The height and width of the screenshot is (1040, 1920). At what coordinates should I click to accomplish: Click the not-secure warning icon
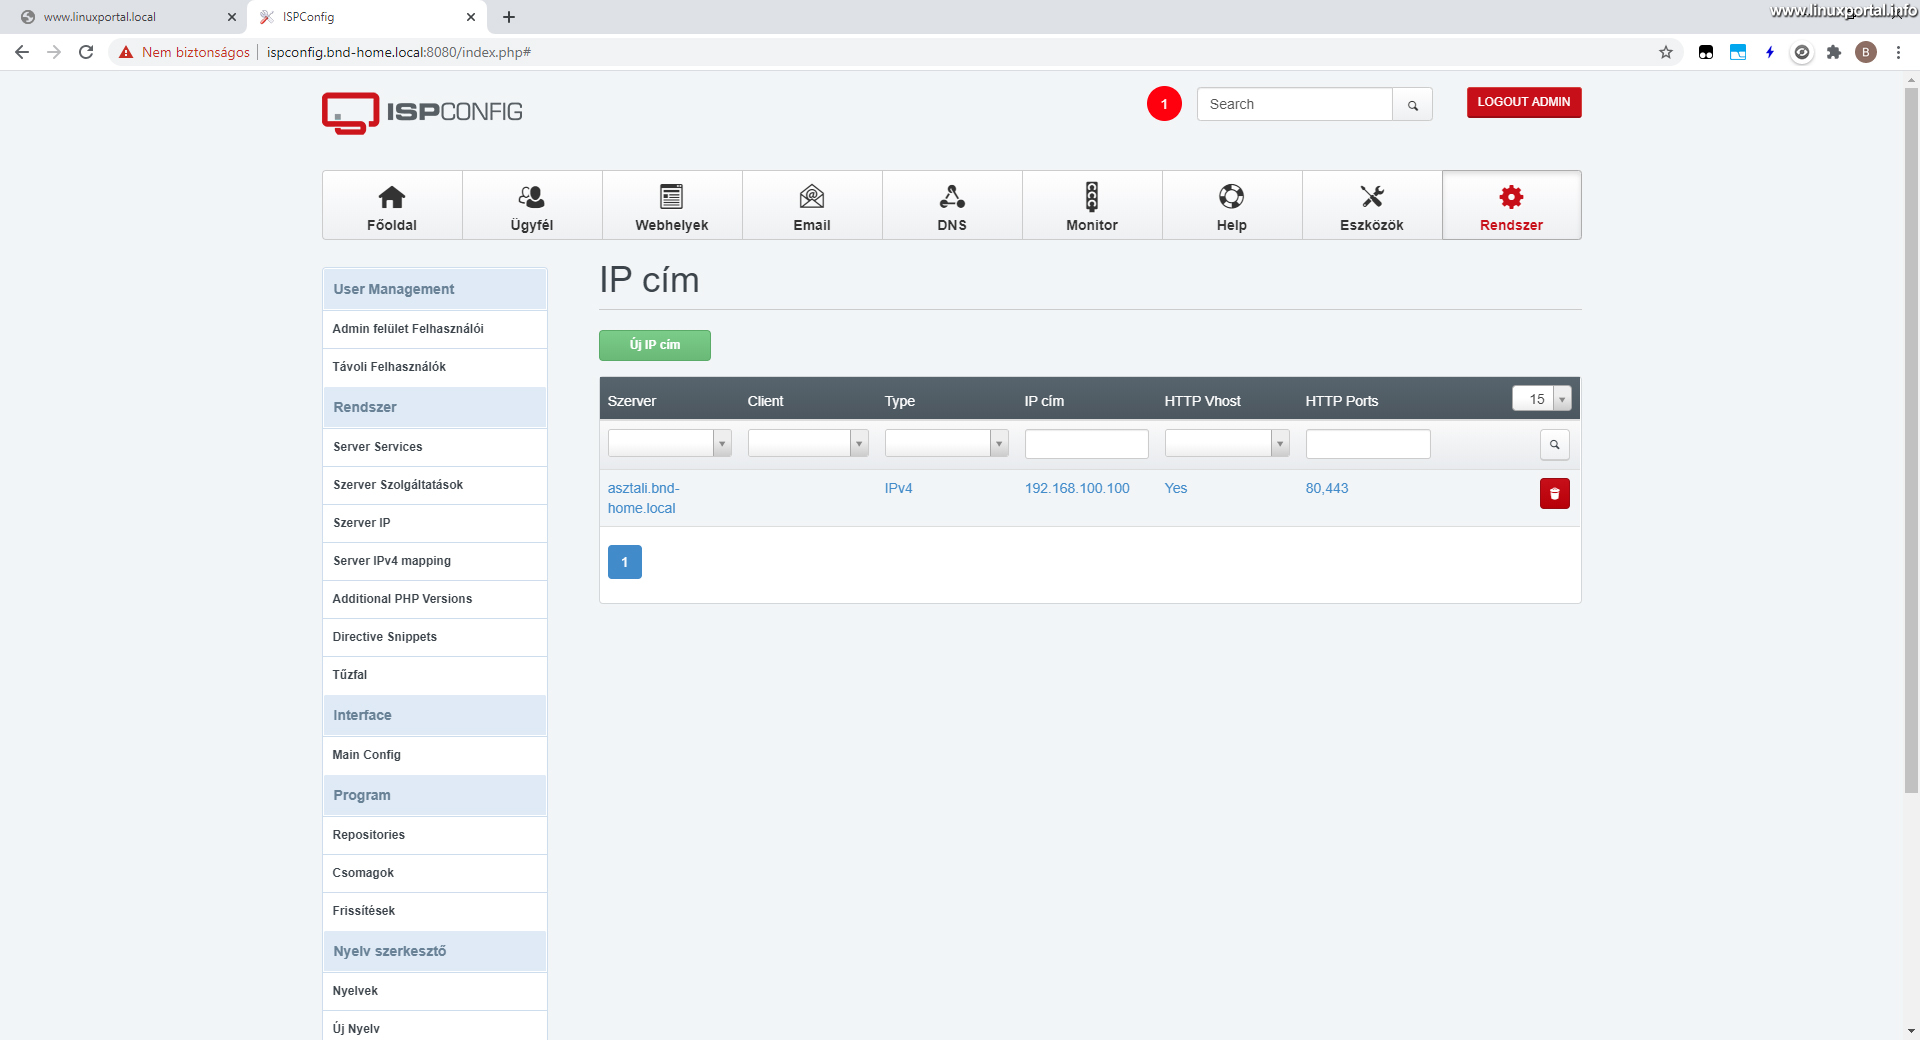pos(126,52)
